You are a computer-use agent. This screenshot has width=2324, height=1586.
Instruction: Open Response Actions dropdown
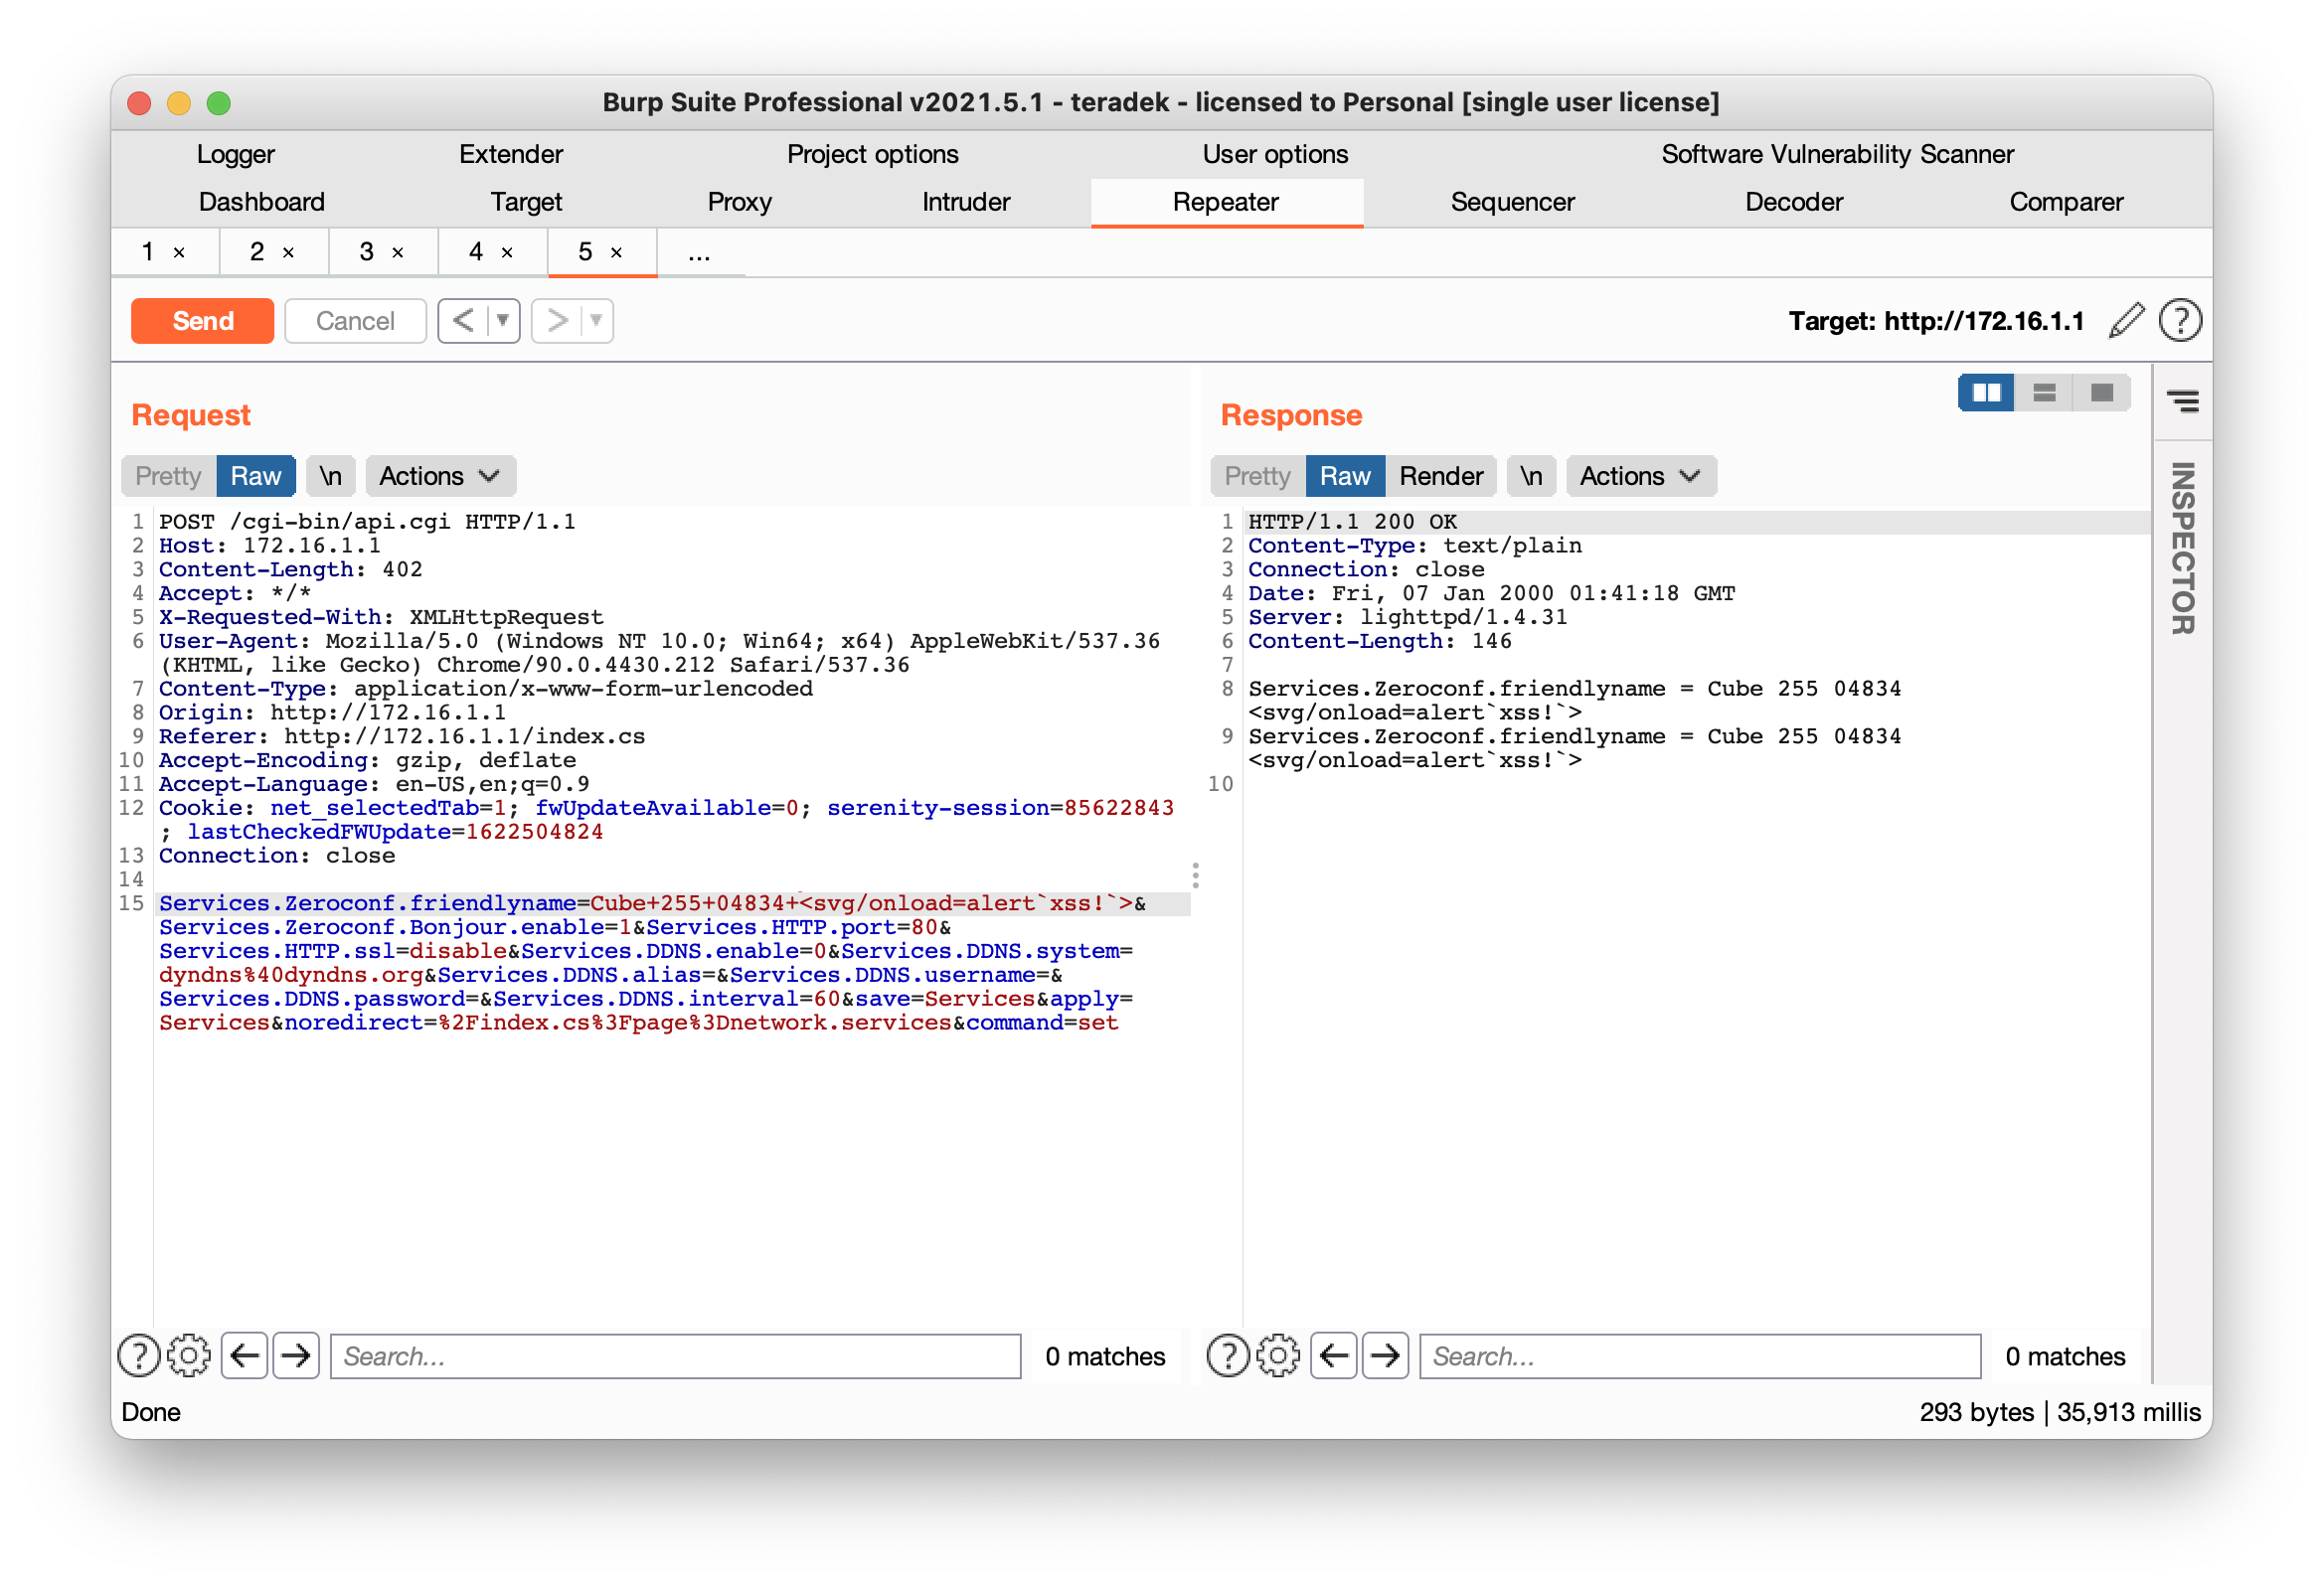tap(1641, 476)
